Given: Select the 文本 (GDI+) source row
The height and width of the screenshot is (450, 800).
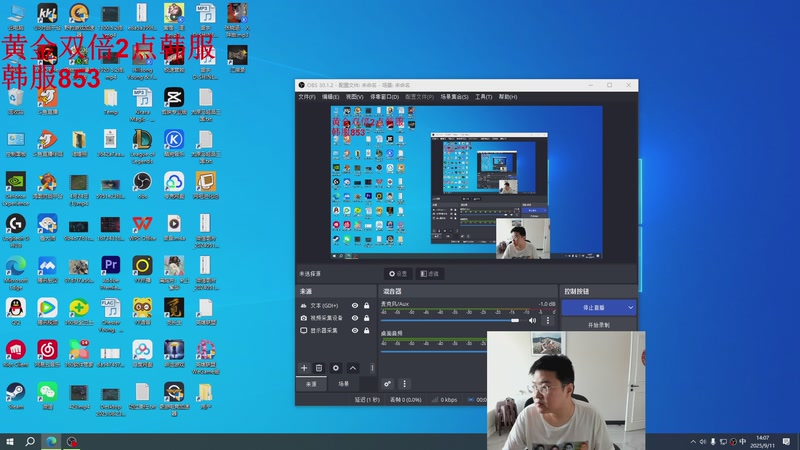Looking at the screenshot, I should 336,306.
